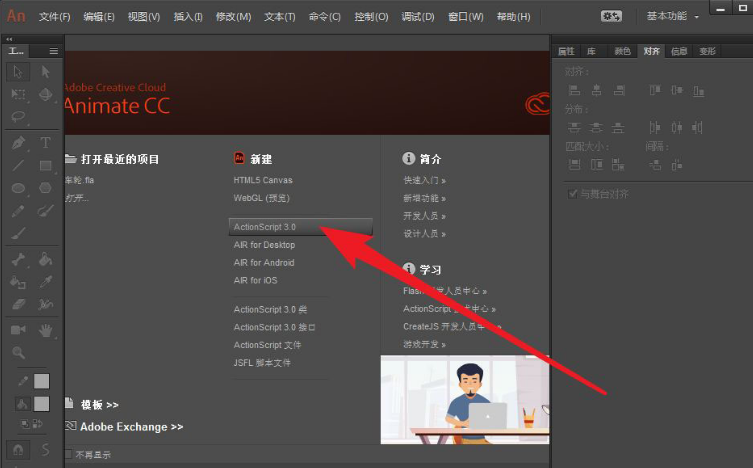Click the sync settings icon in title bar
Viewport: 753px width, 468px height.
(x=611, y=16)
